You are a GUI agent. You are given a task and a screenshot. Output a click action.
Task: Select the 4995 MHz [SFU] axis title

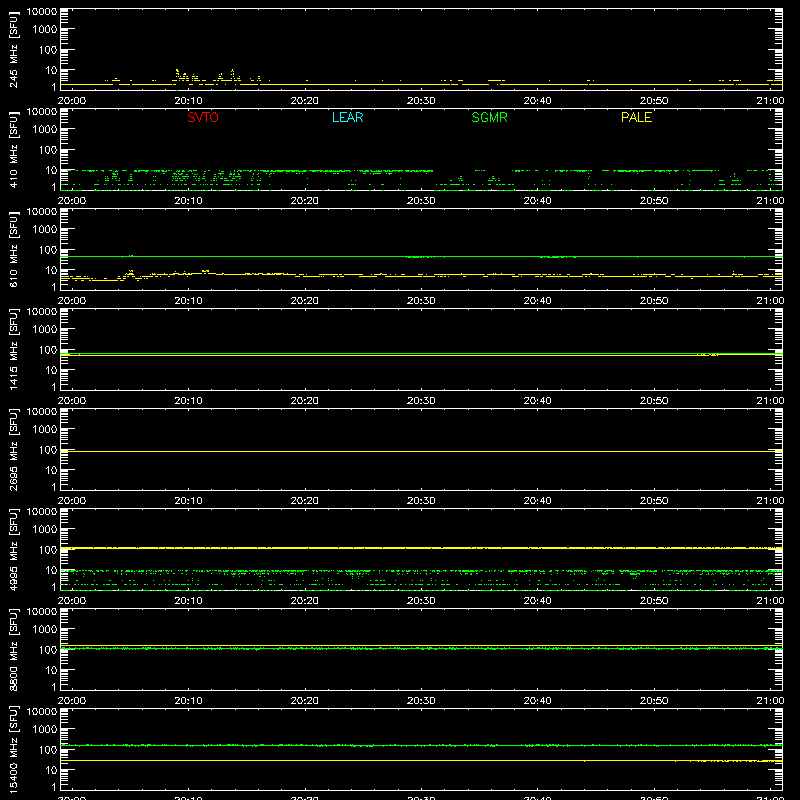tap(13, 549)
